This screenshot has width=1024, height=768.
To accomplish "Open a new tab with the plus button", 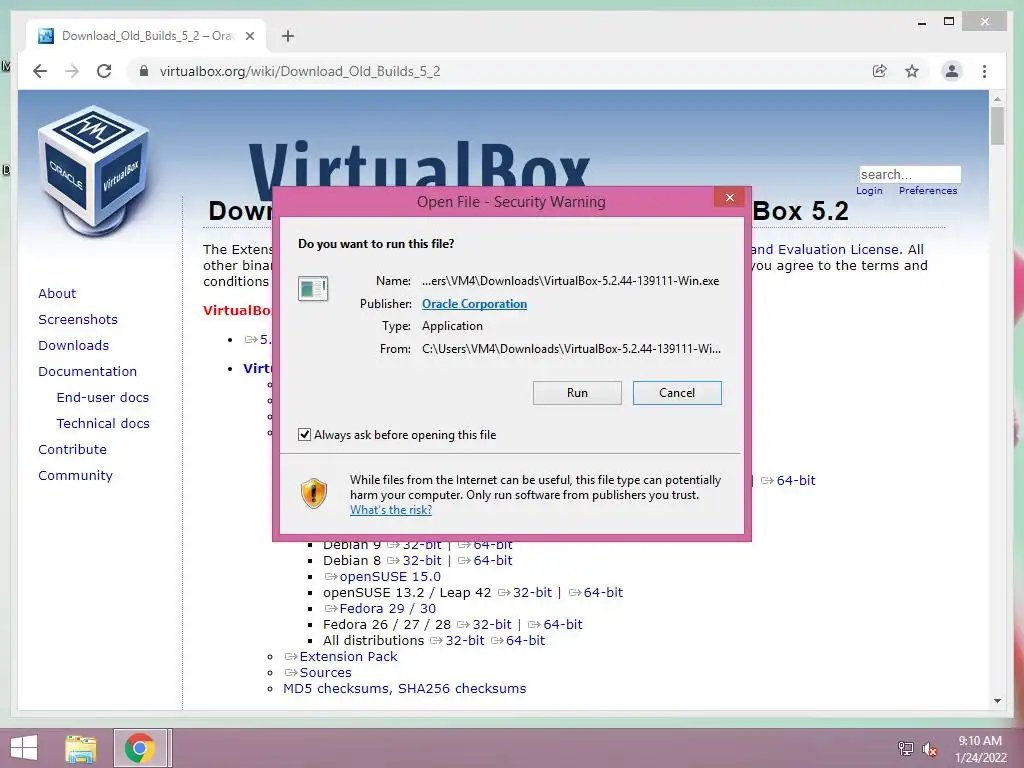I will [288, 36].
